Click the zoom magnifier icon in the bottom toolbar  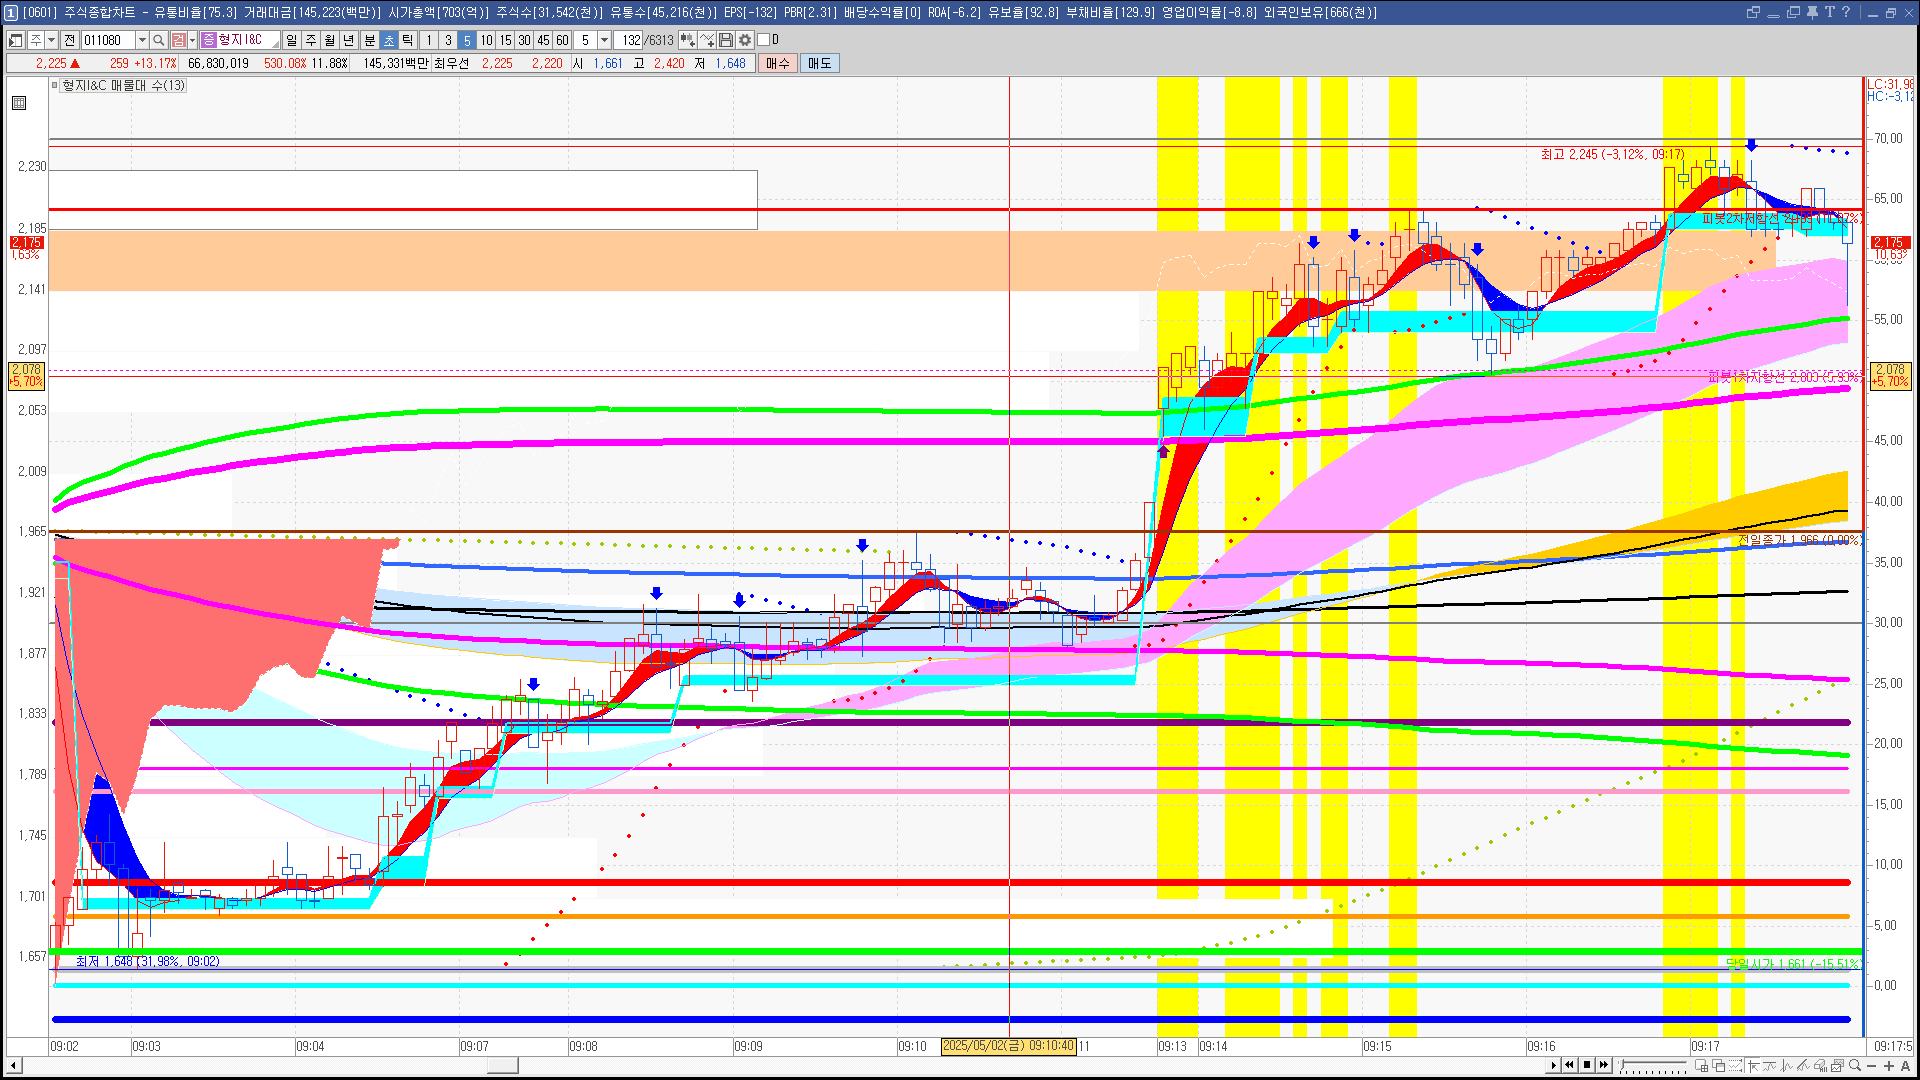tap(1855, 1065)
